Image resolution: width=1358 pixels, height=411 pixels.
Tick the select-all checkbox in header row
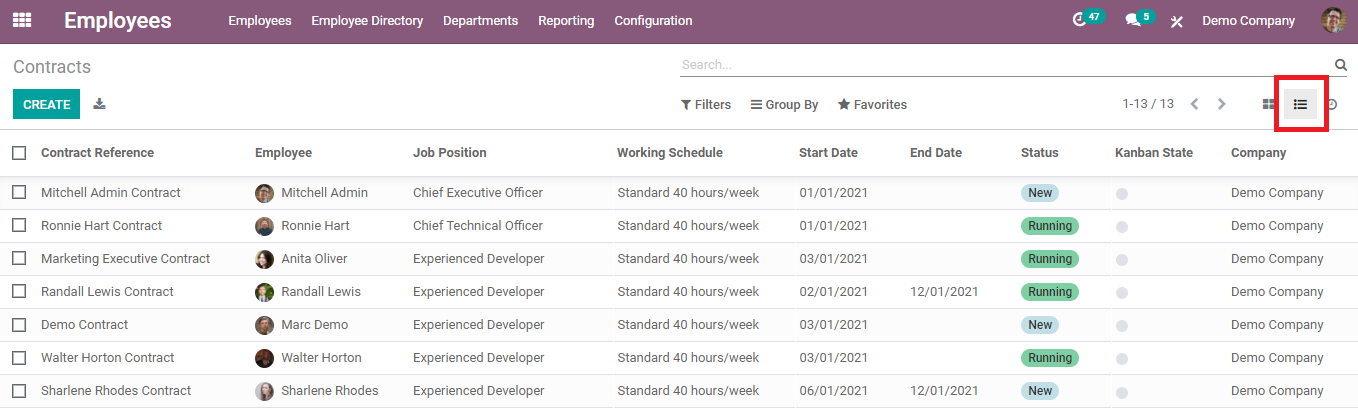click(19, 153)
